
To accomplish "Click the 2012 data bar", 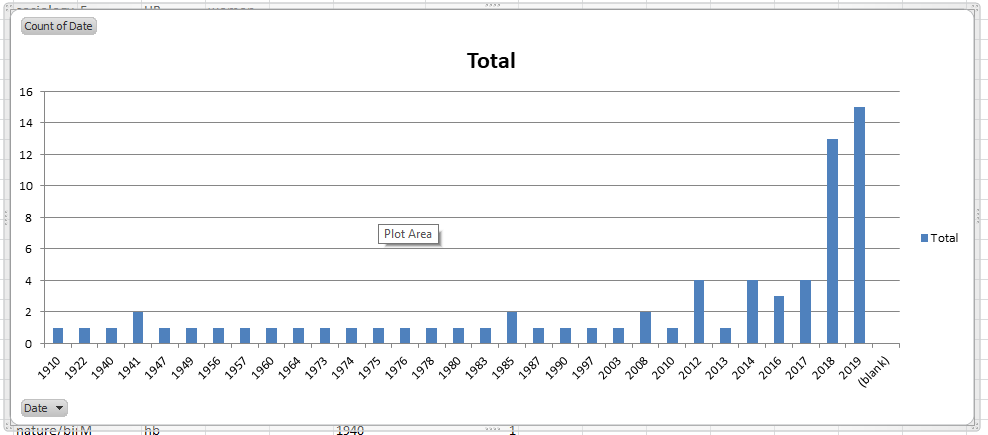I will 699,312.
